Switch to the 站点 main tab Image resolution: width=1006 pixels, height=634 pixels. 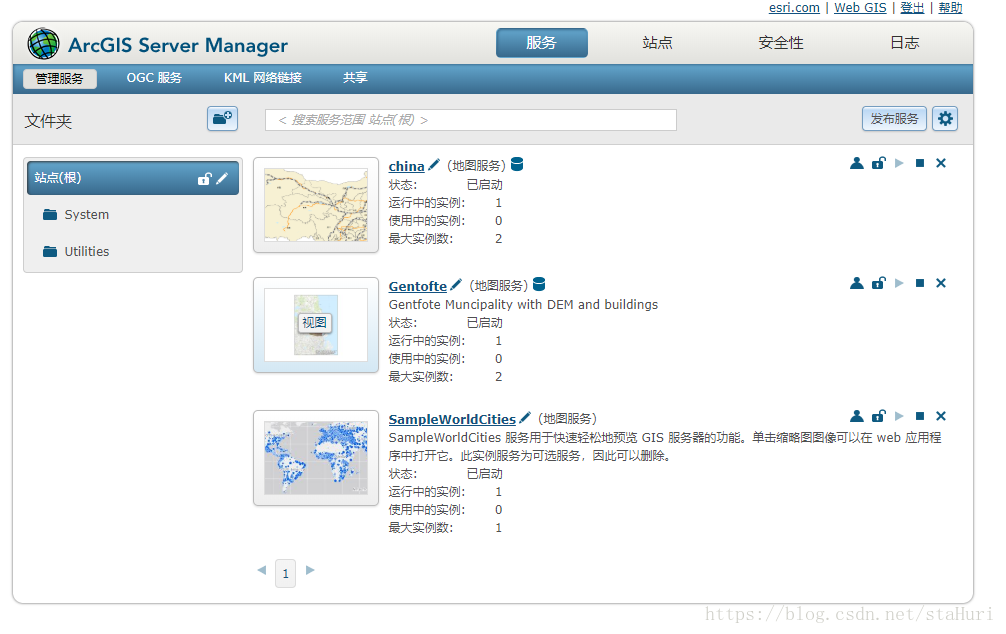(658, 43)
